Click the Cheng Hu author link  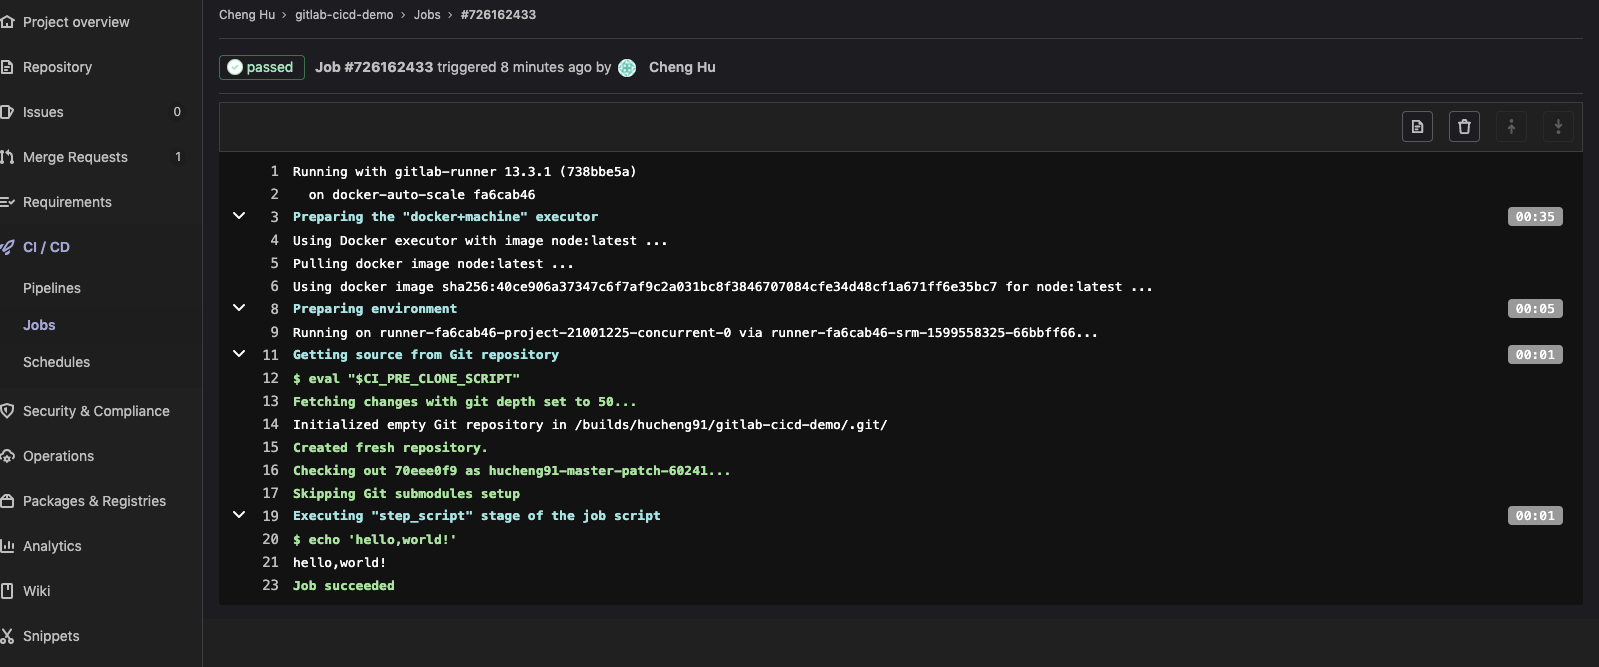tap(682, 67)
